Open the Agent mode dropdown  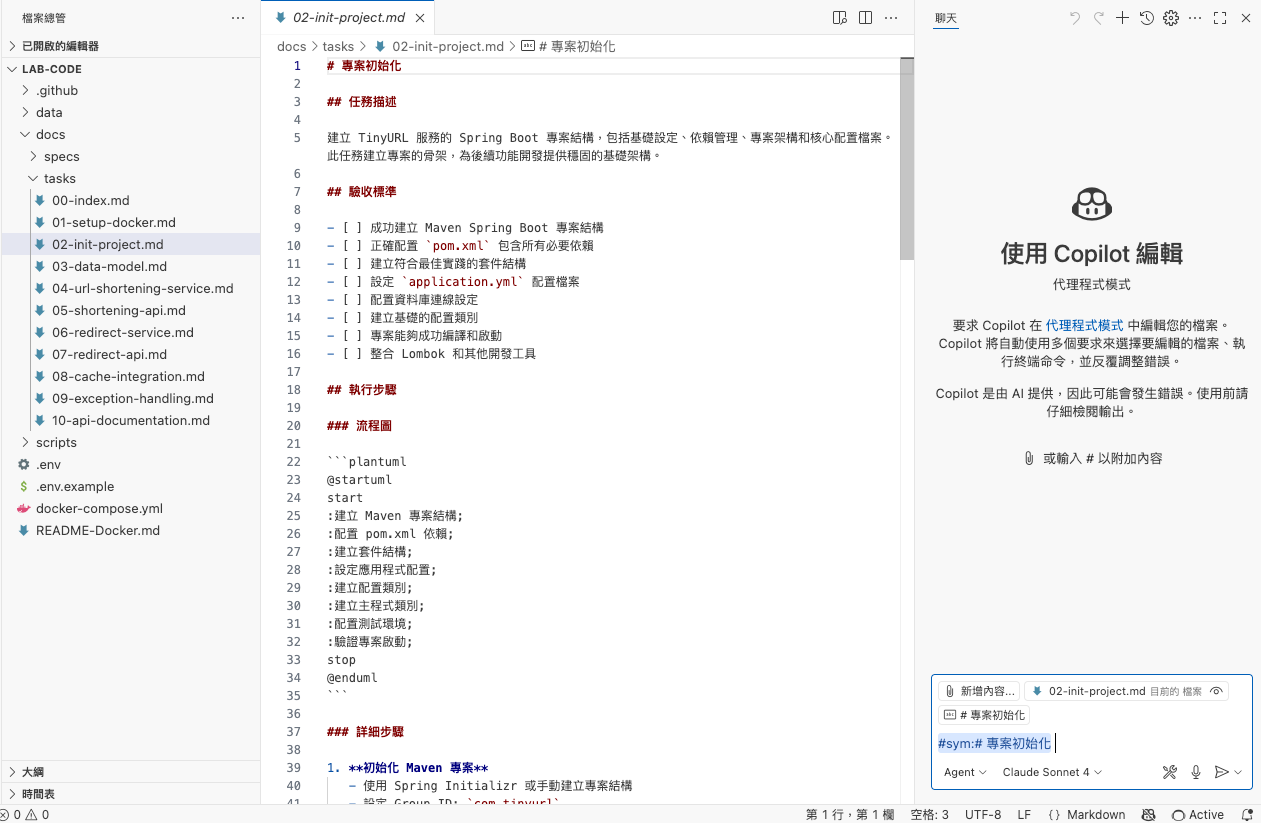pos(962,772)
